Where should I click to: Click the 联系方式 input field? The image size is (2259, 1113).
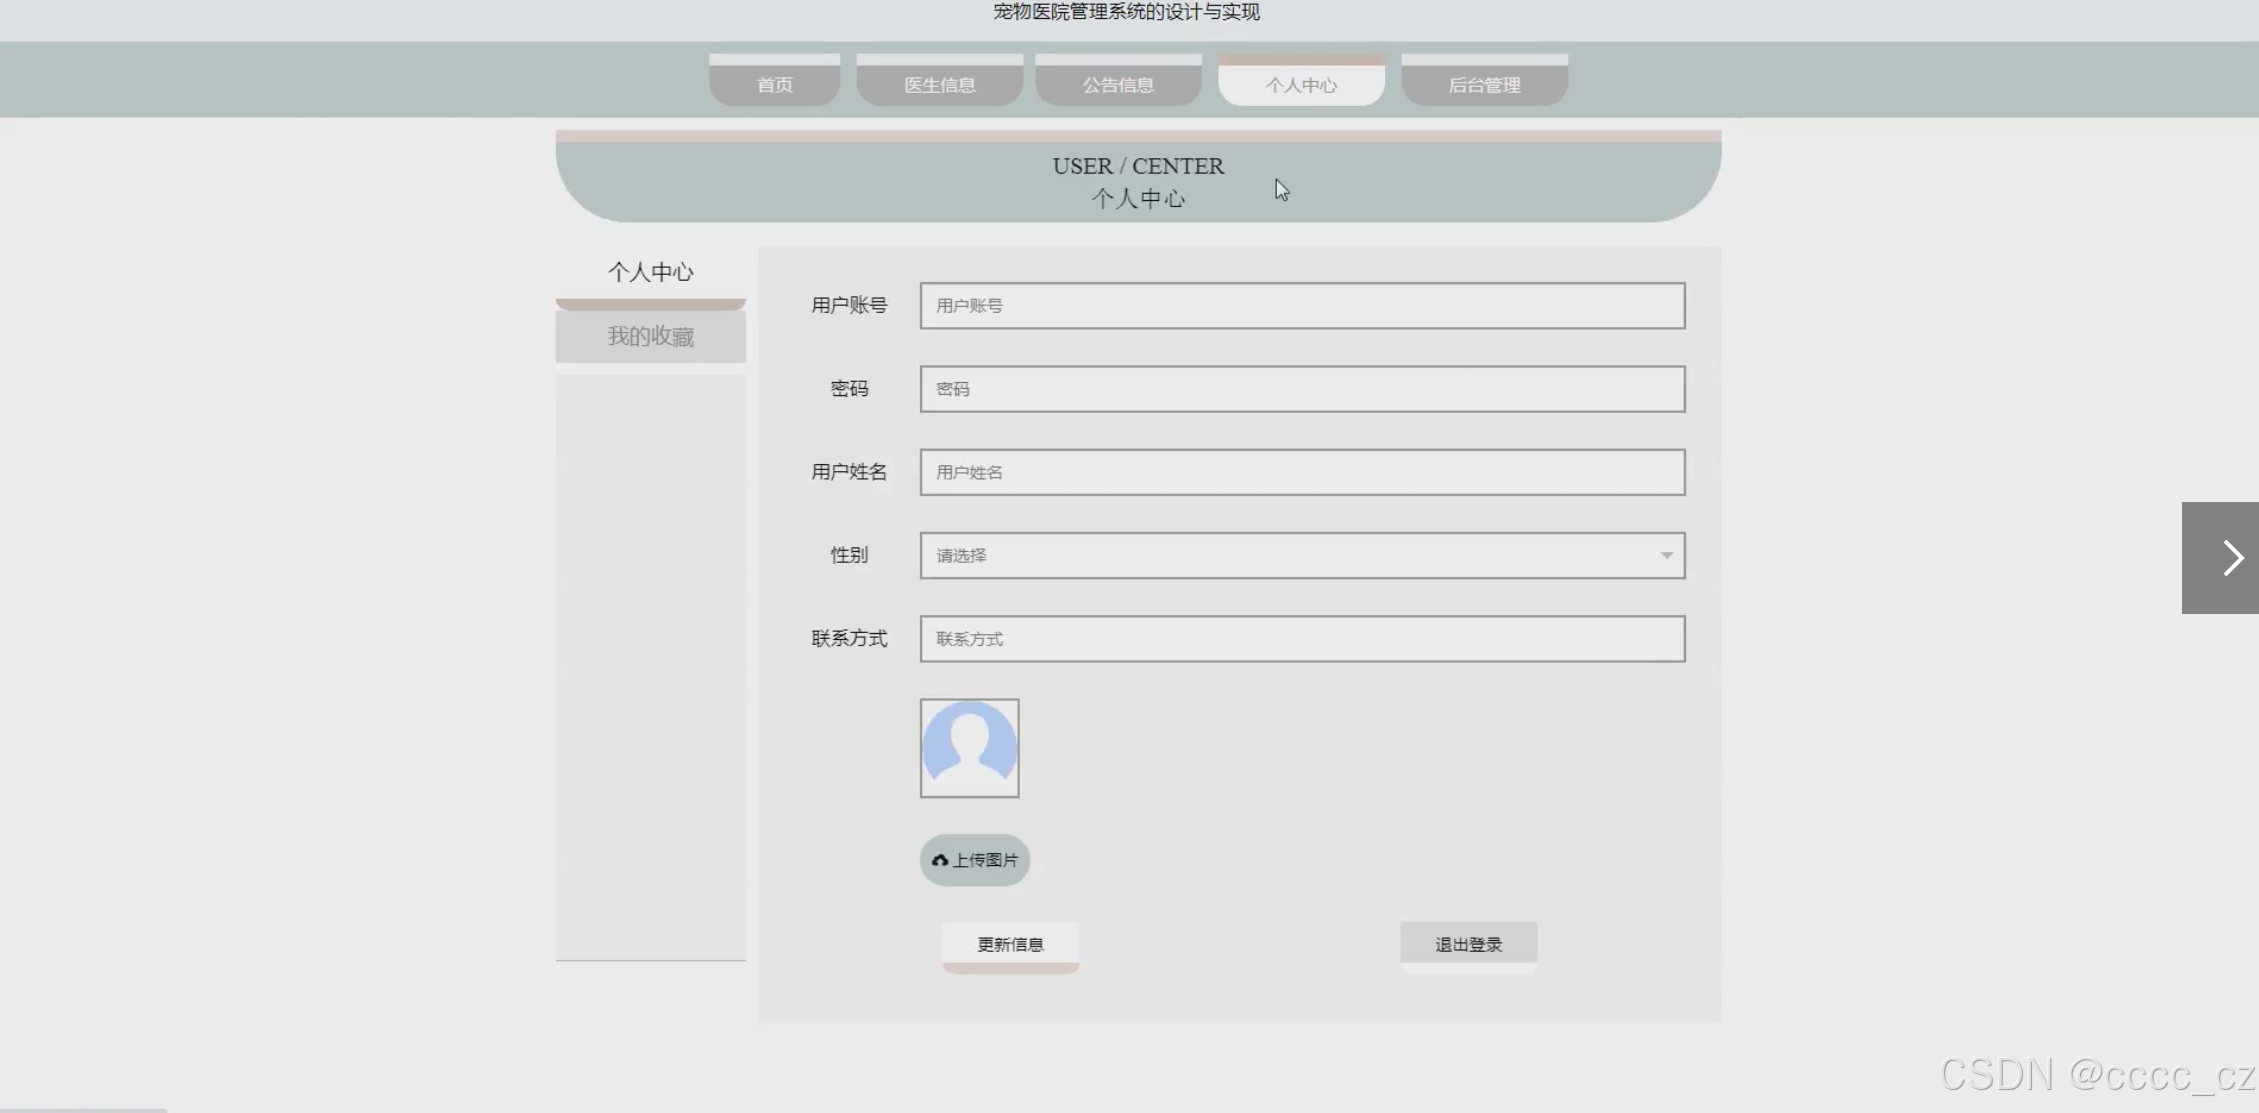pos(1301,639)
